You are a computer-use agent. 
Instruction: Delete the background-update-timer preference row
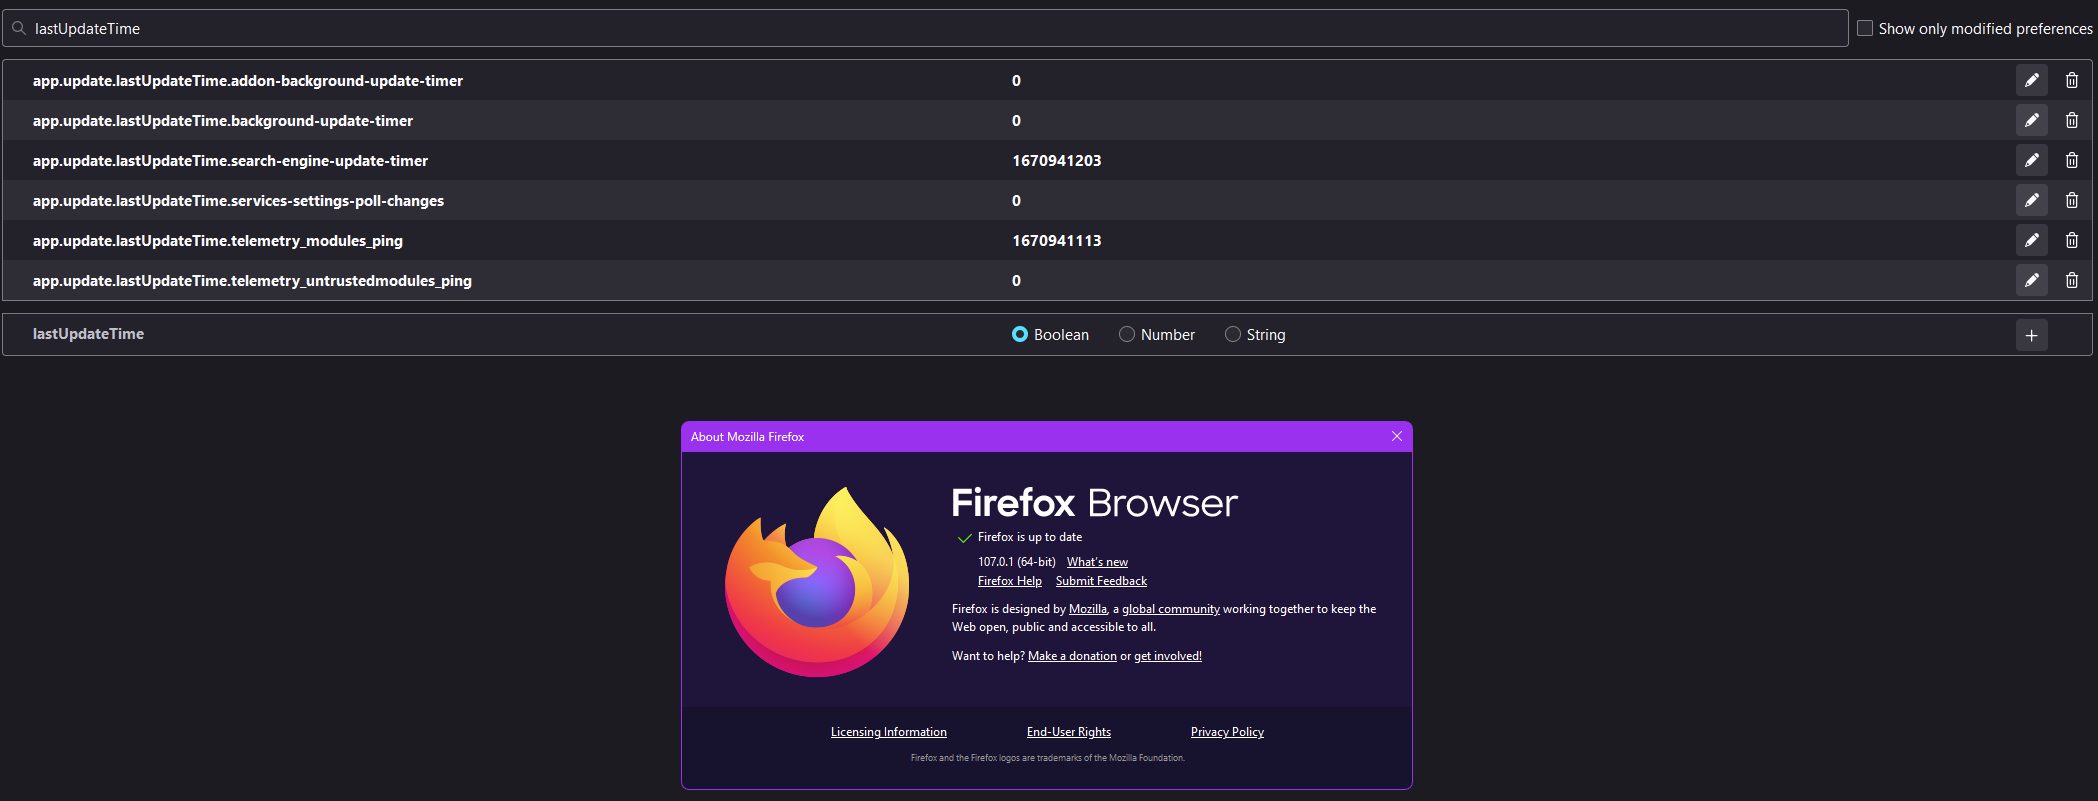click(x=2072, y=120)
